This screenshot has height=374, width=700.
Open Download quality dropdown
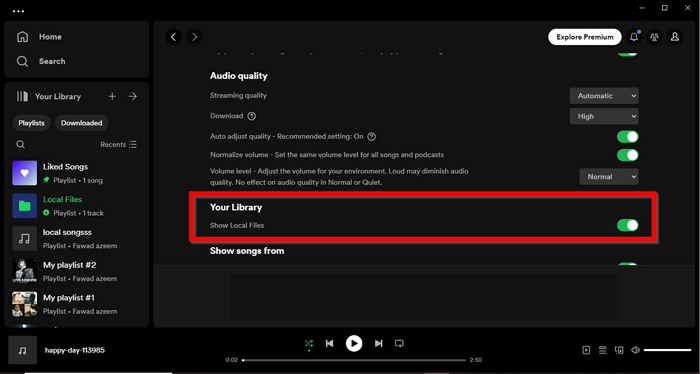click(x=604, y=116)
